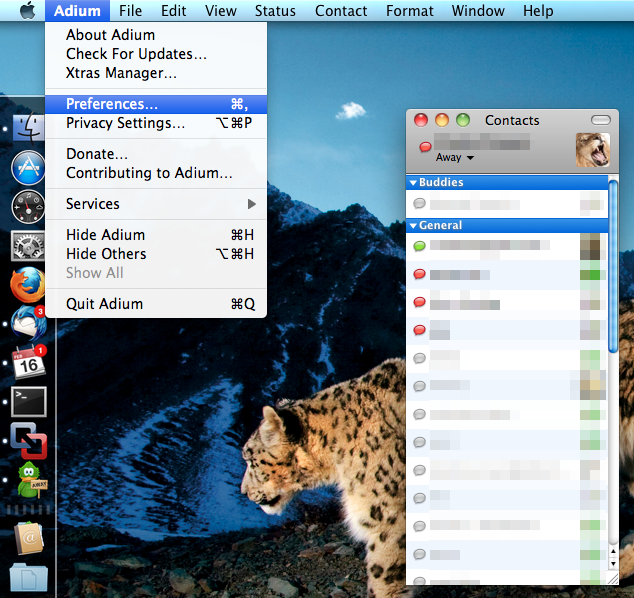The height and width of the screenshot is (598, 634).
Task: Collapse the Buddies group
Action: (413, 183)
